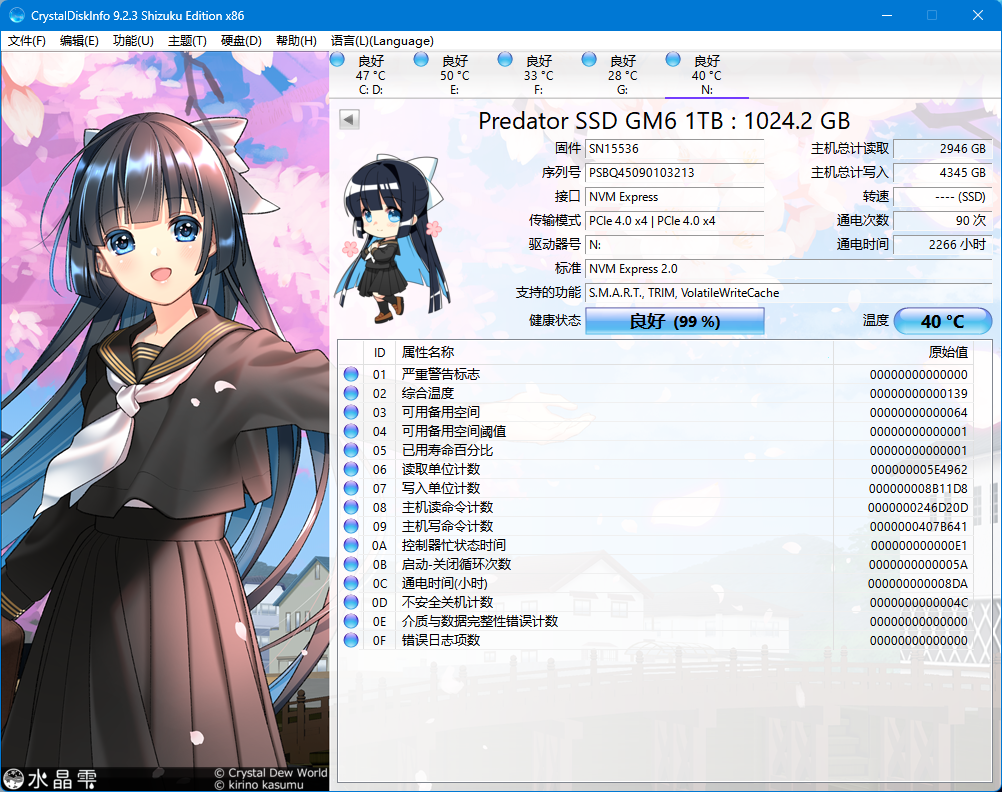Select the N: drive tab at 40 °C
Viewport: 1002px width, 792px height.
pyautogui.click(x=706, y=75)
